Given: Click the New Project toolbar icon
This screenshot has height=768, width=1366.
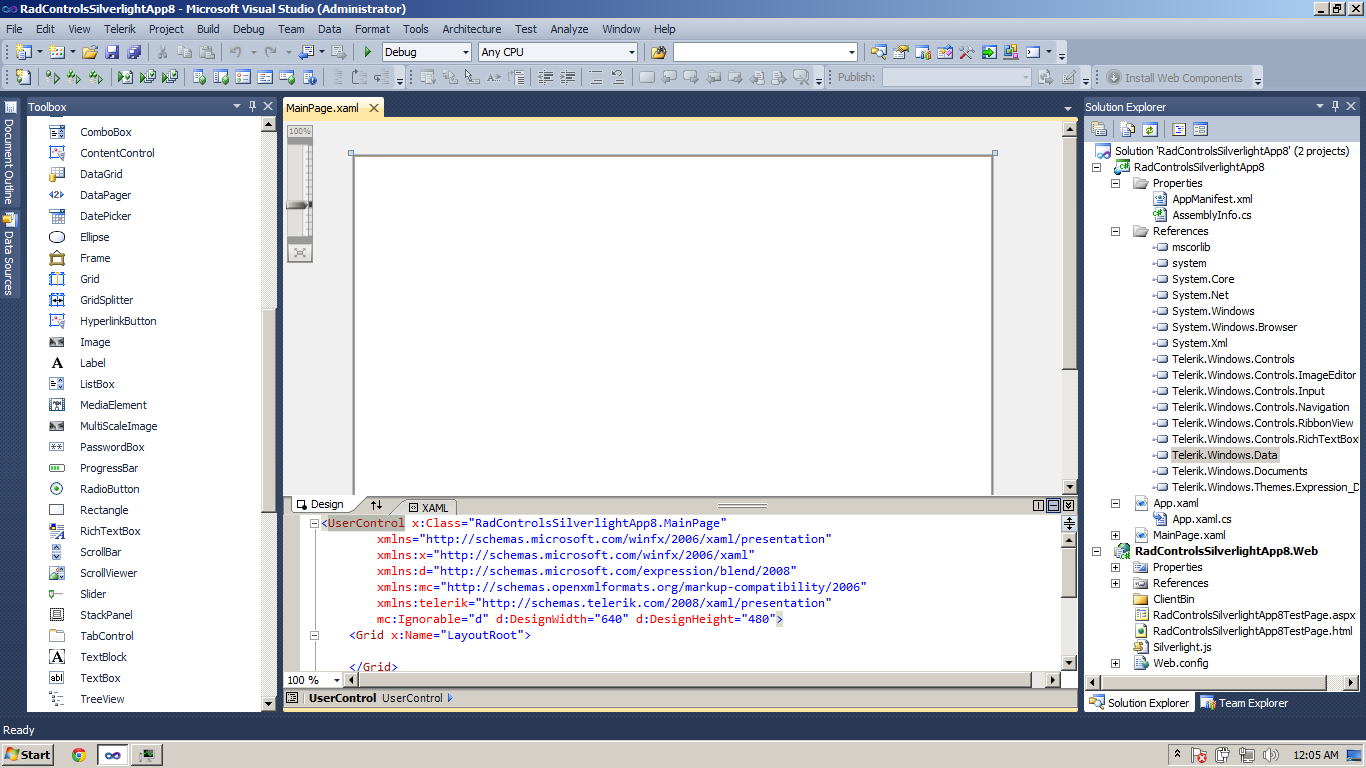Looking at the screenshot, I should click(22, 52).
